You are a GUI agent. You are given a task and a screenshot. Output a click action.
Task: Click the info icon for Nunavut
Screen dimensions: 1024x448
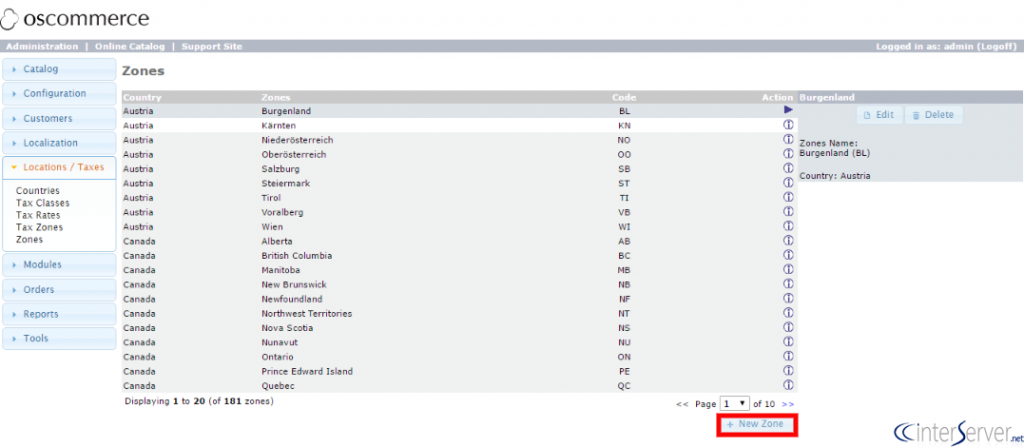[788, 341]
